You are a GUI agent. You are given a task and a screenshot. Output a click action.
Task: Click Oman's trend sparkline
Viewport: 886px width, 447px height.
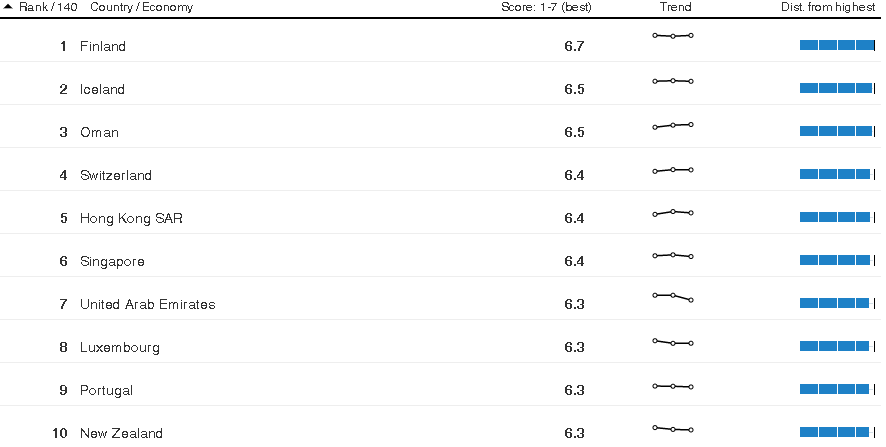[x=672, y=125]
